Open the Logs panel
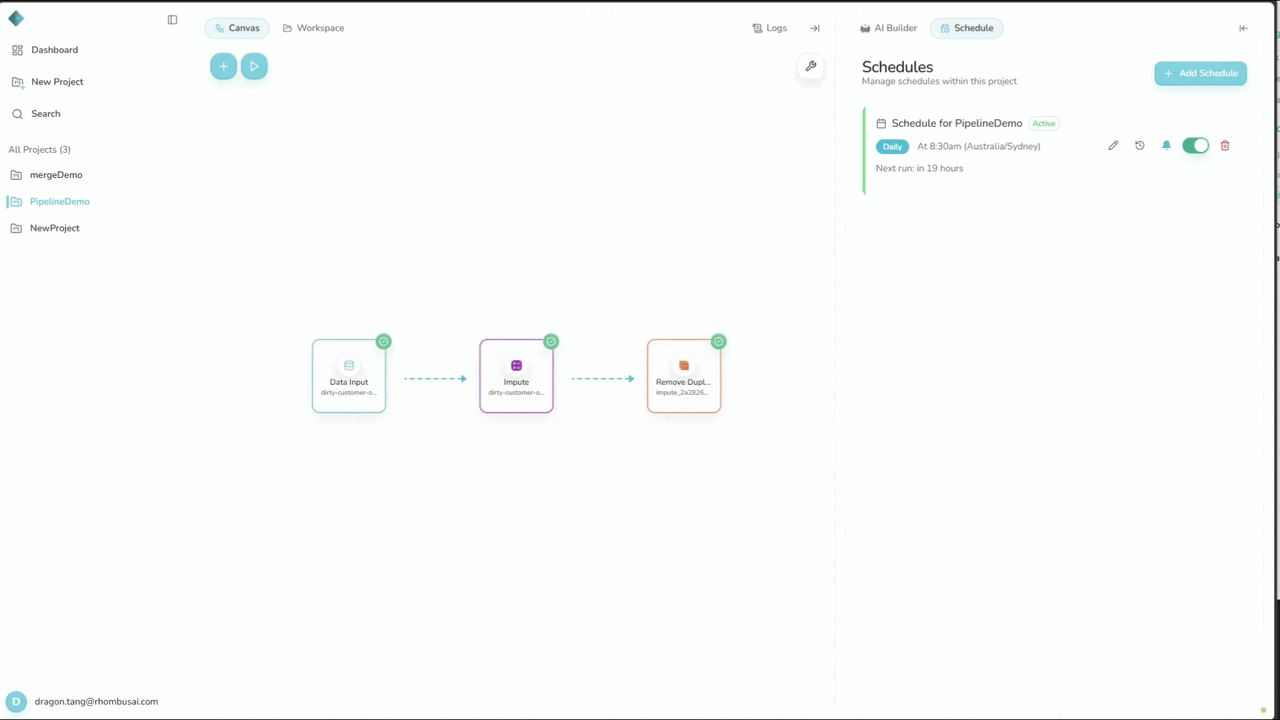This screenshot has width=1280, height=720. click(769, 28)
